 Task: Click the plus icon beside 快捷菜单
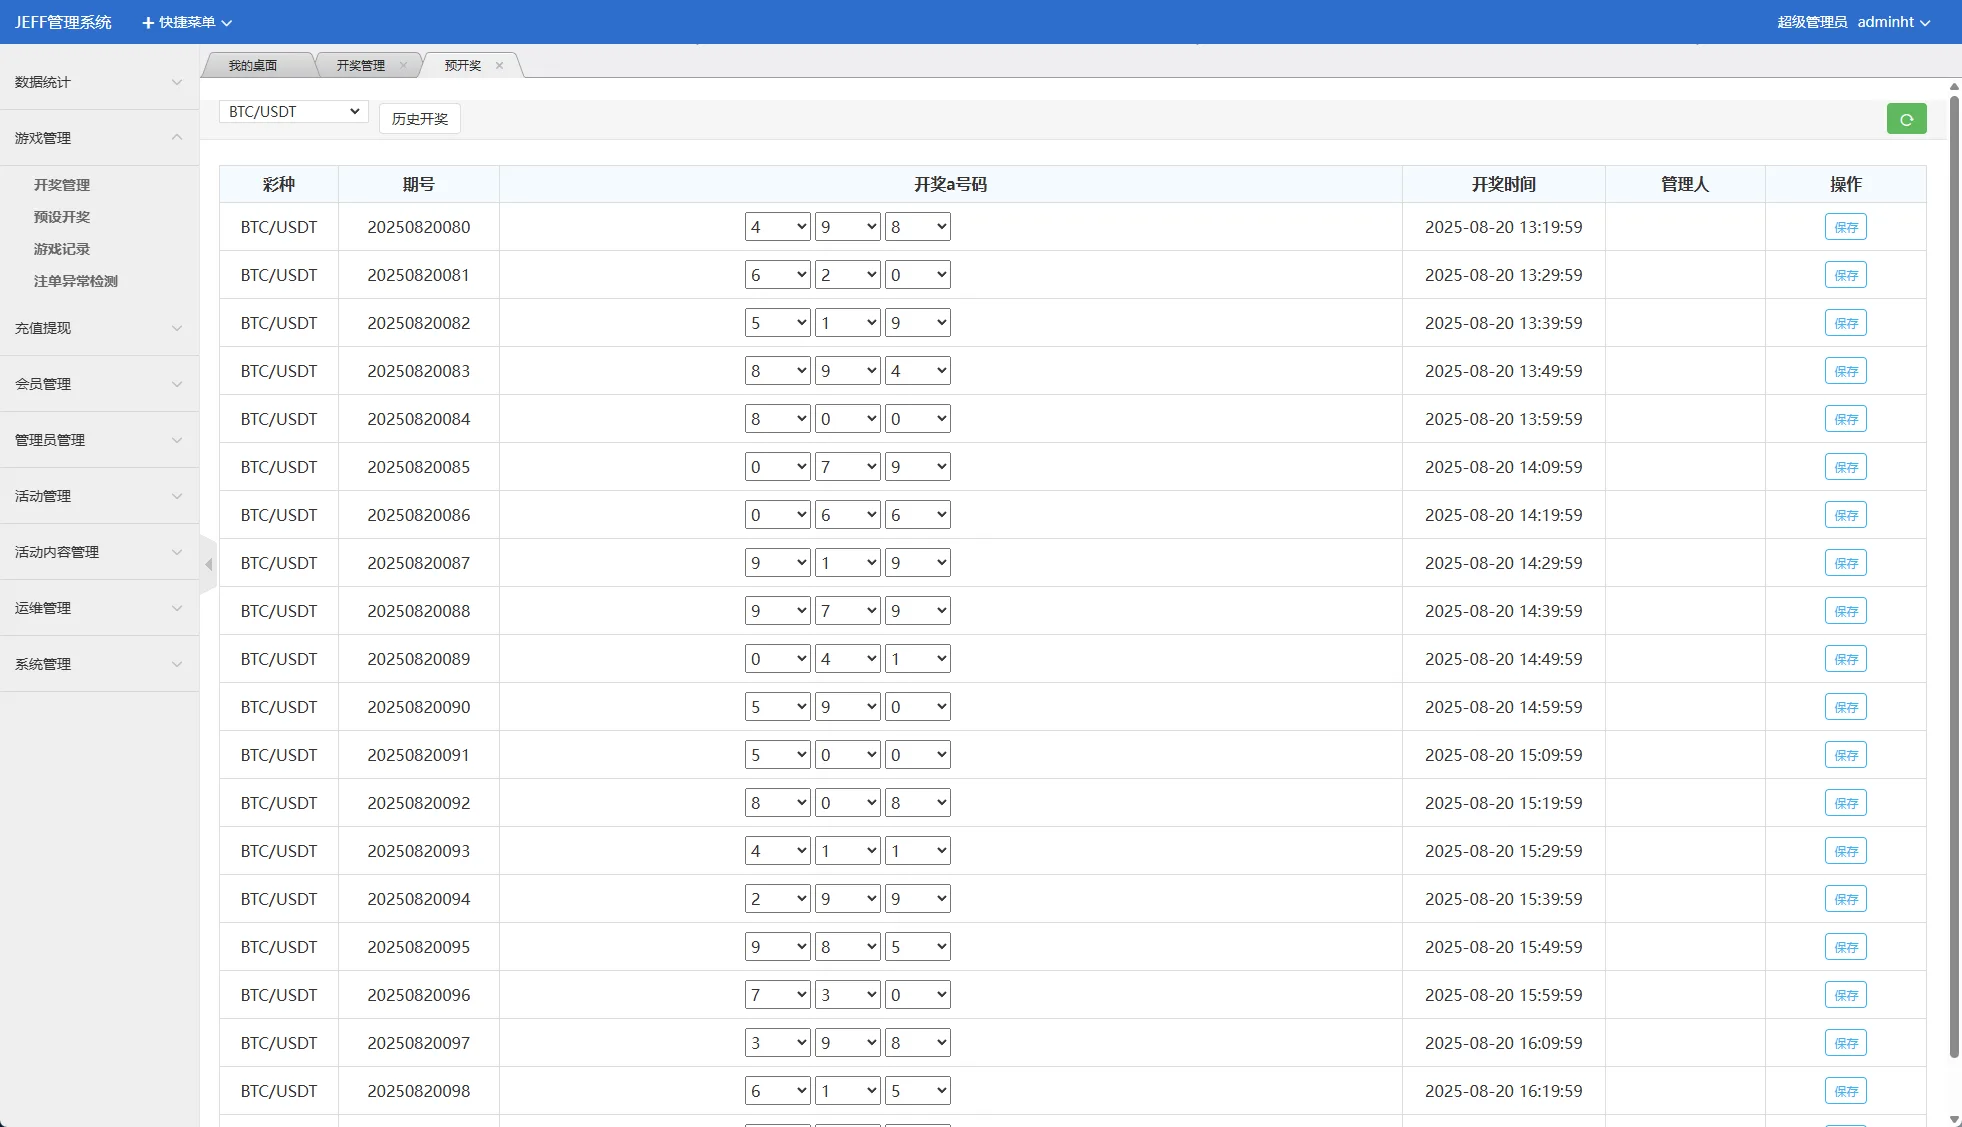[148, 23]
